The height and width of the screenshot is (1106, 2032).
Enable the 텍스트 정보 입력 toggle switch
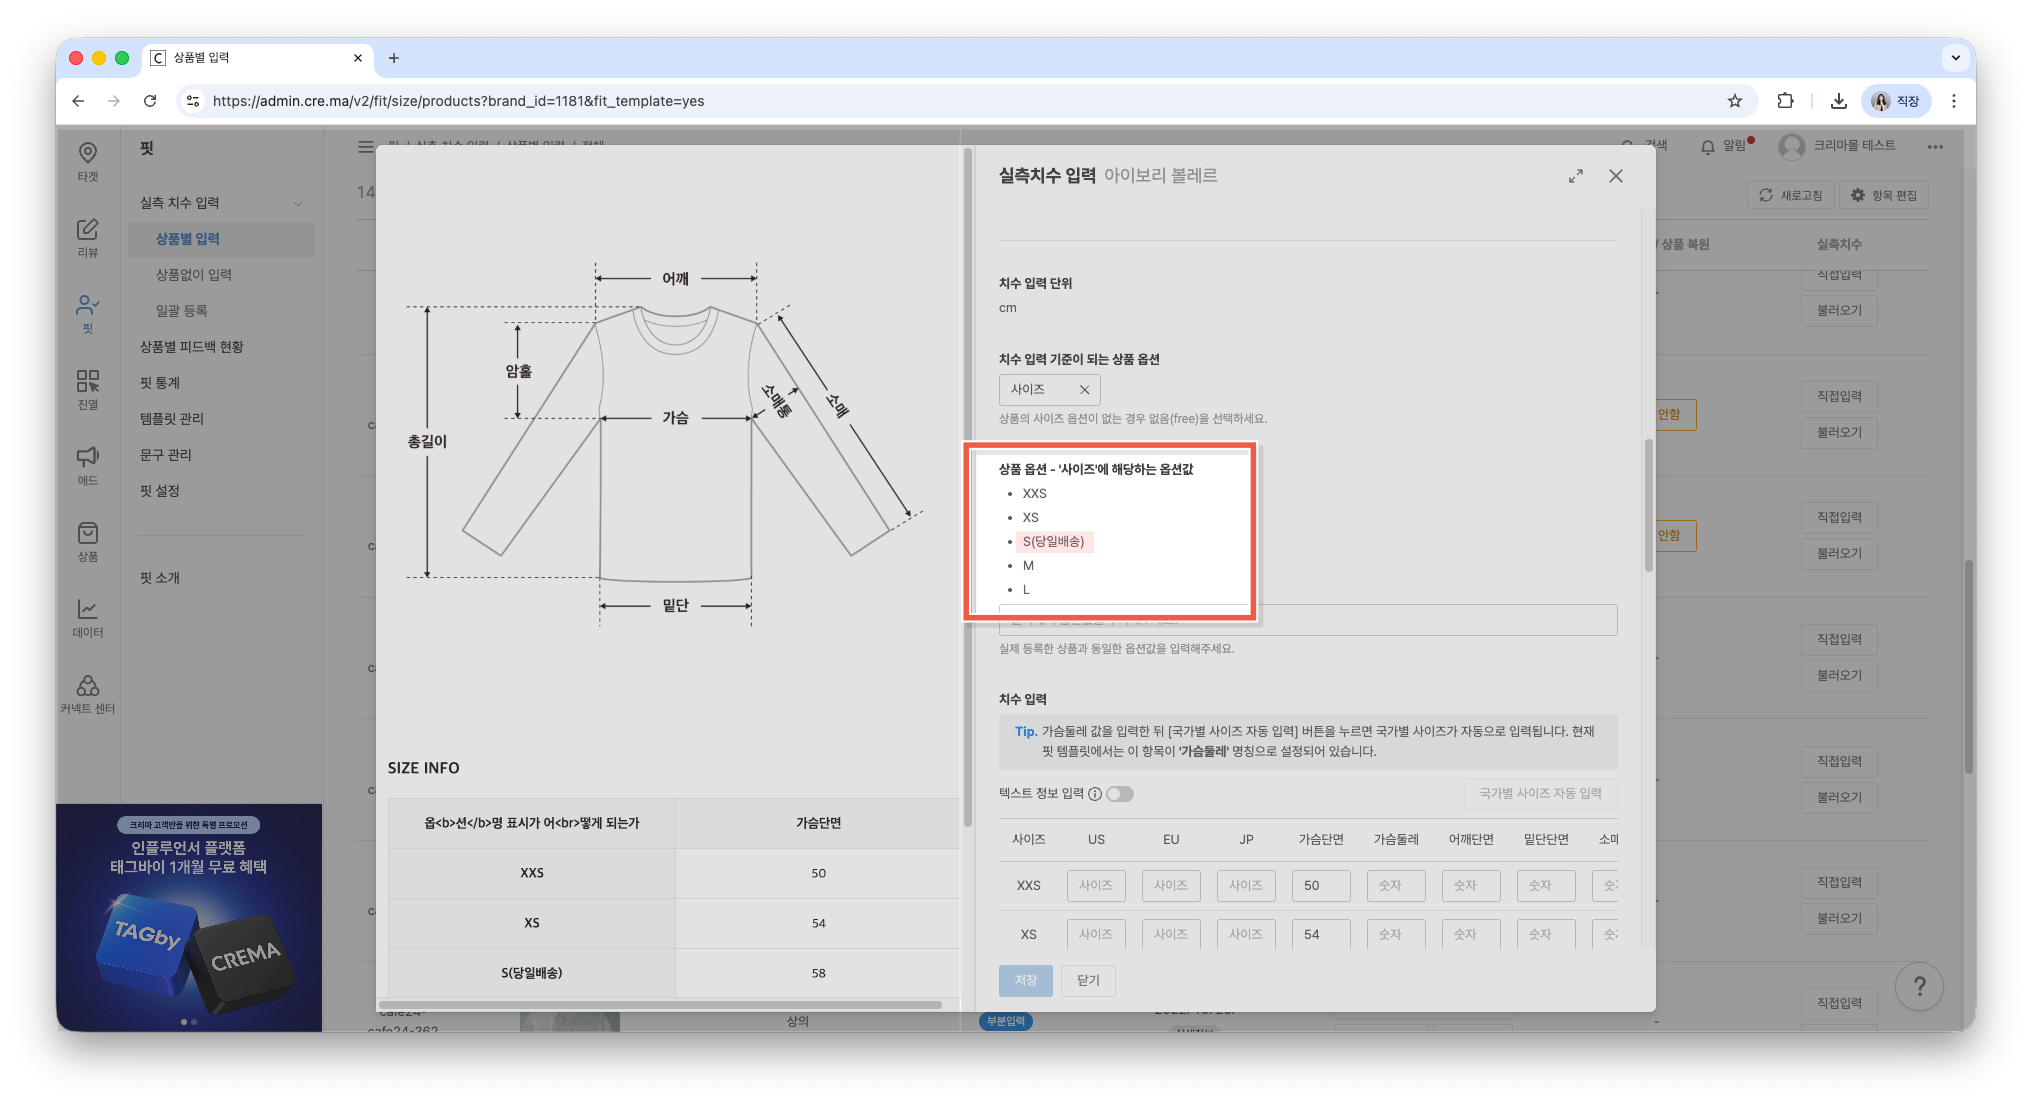click(x=1120, y=794)
